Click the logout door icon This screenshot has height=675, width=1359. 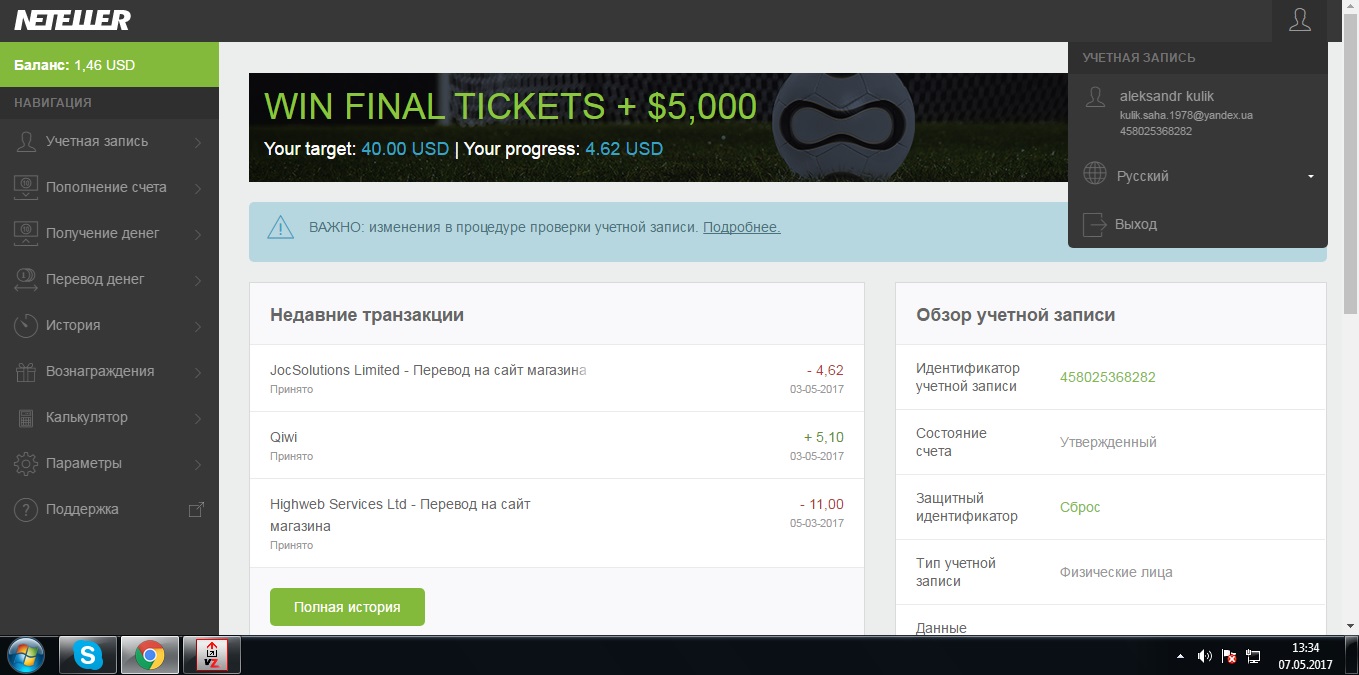[x=1095, y=224]
